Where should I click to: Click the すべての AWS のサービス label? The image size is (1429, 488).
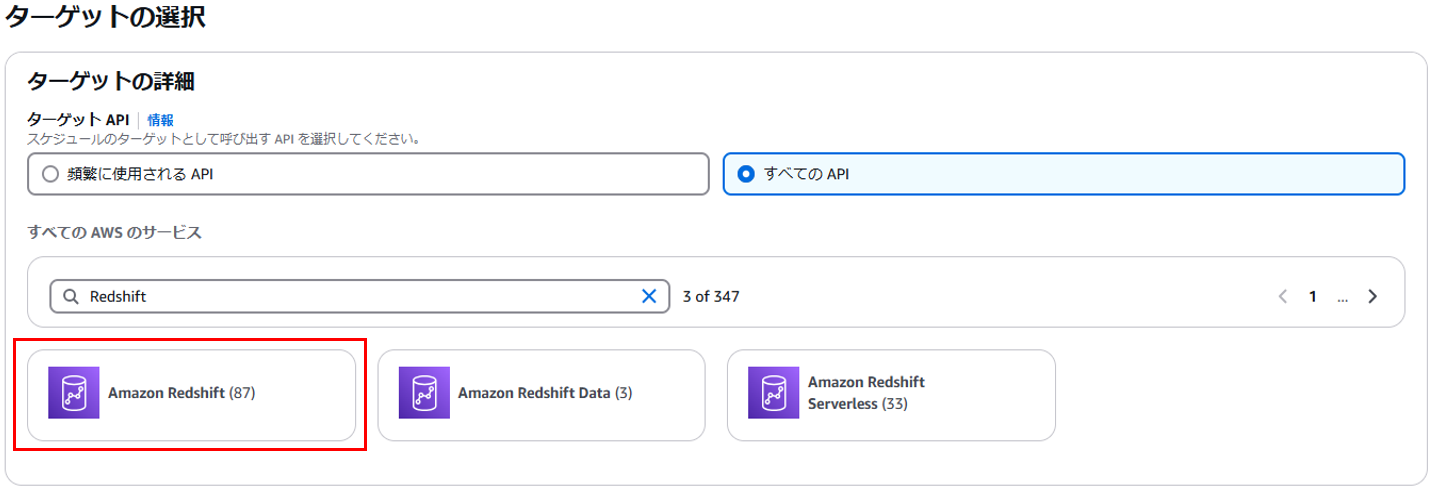(114, 233)
